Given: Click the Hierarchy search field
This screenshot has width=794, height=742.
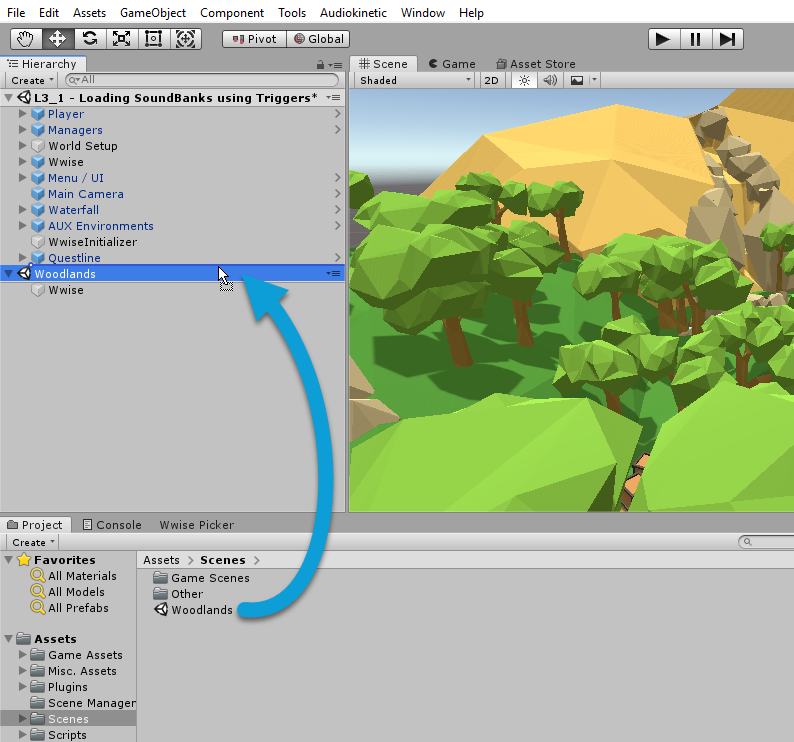Looking at the screenshot, I should pyautogui.click(x=200, y=80).
